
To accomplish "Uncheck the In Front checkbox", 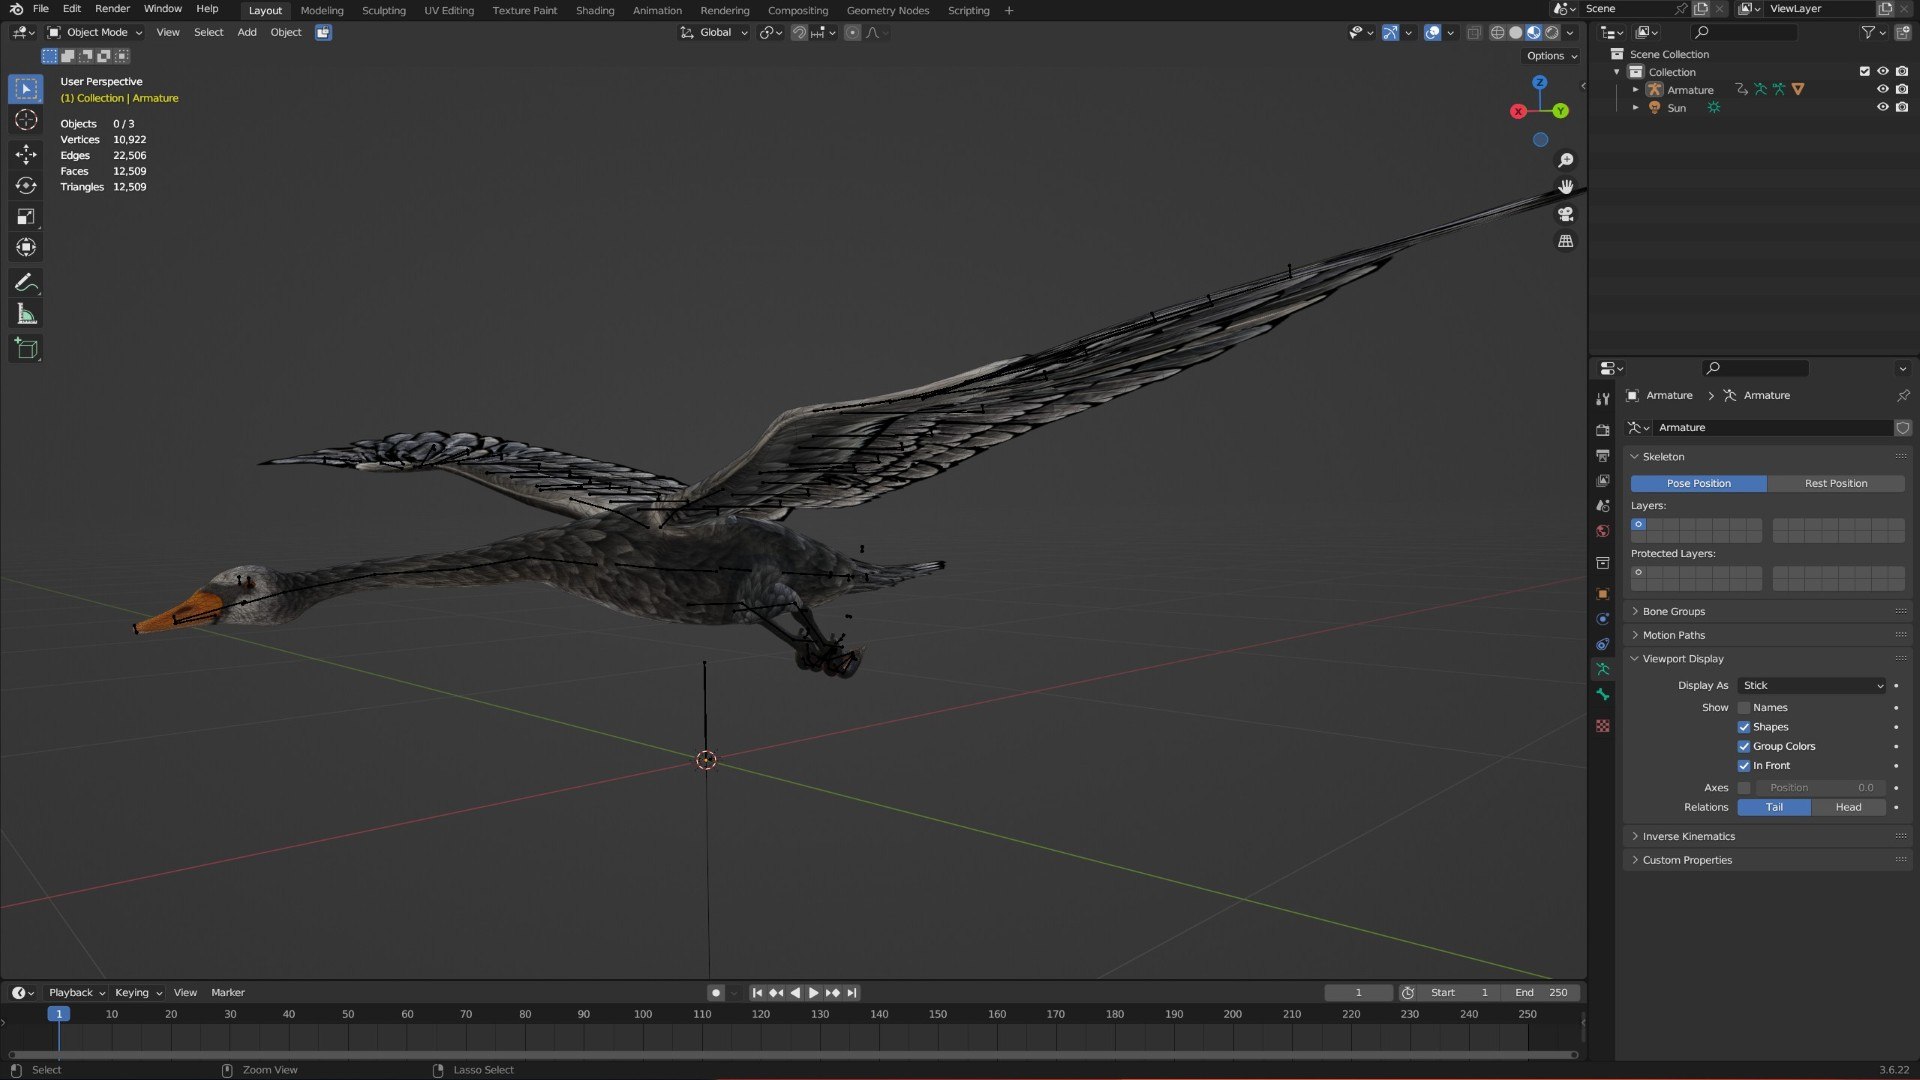I will point(1744,766).
